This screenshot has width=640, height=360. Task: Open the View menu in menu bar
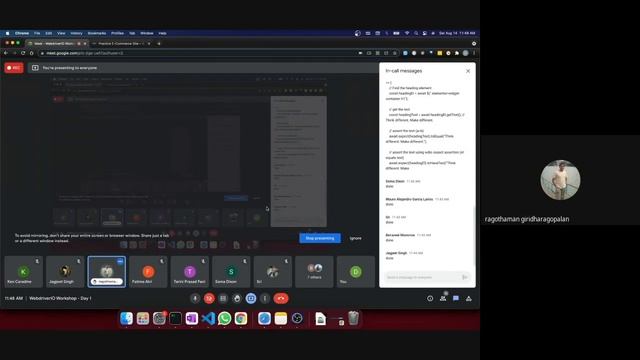tap(61, 33)
